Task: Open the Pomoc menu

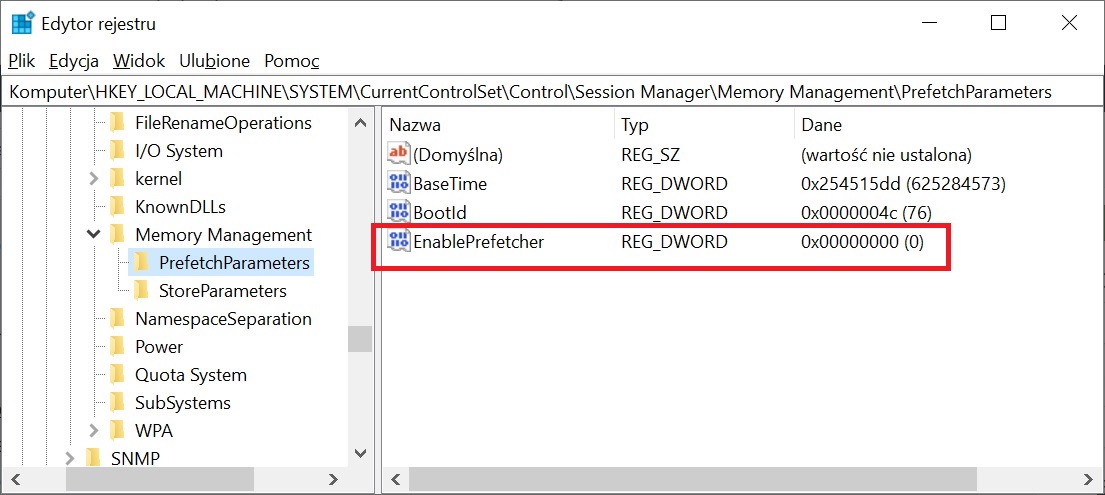Action: click(292, 61)
